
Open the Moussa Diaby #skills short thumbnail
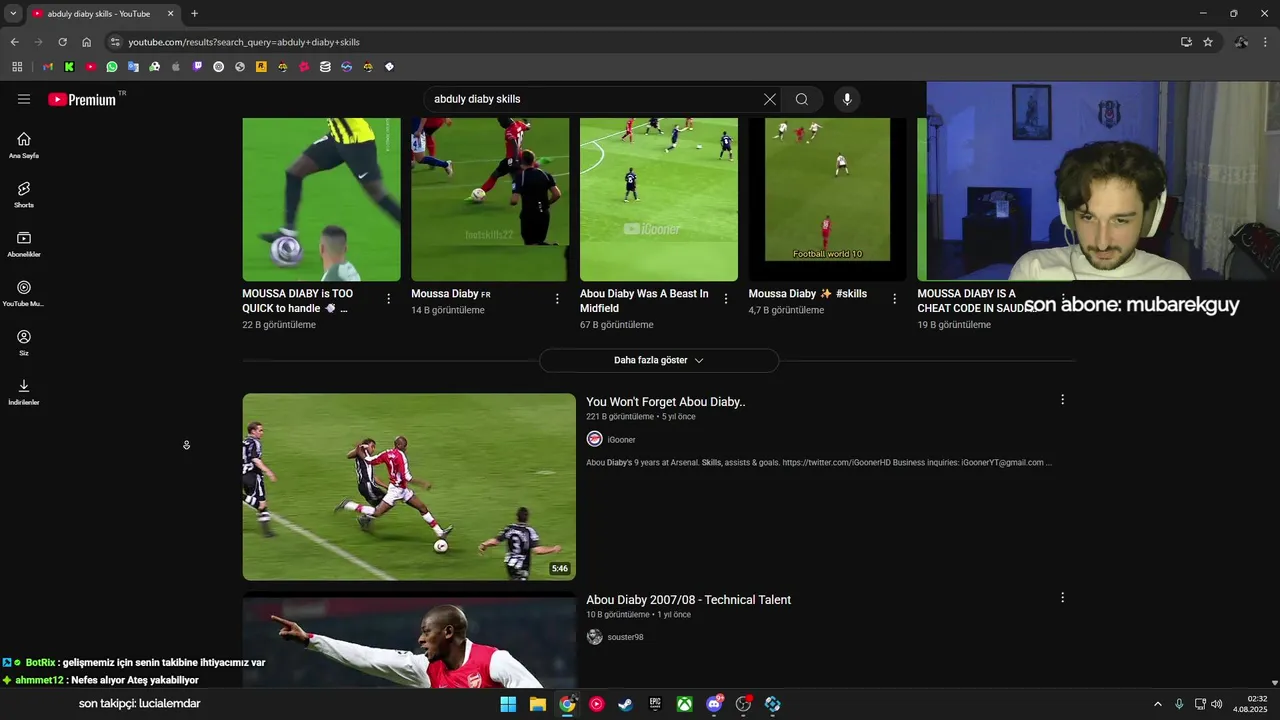pos(827,199)
